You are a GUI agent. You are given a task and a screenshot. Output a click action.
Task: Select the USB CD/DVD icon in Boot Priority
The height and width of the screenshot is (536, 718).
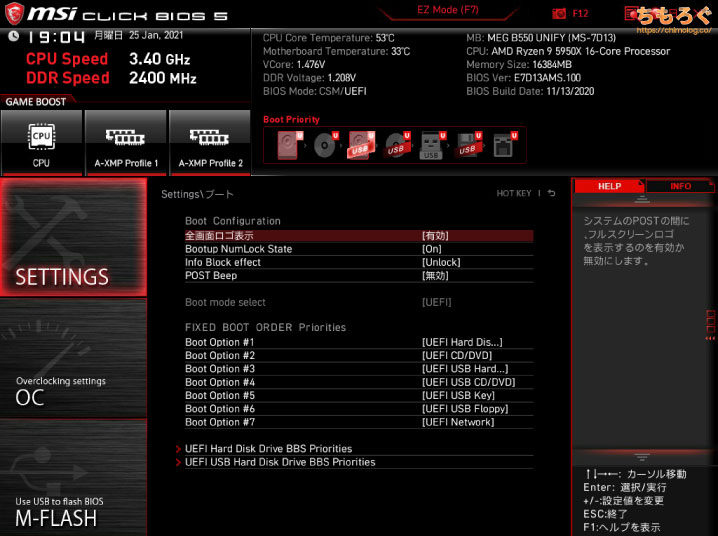point(397,145)
